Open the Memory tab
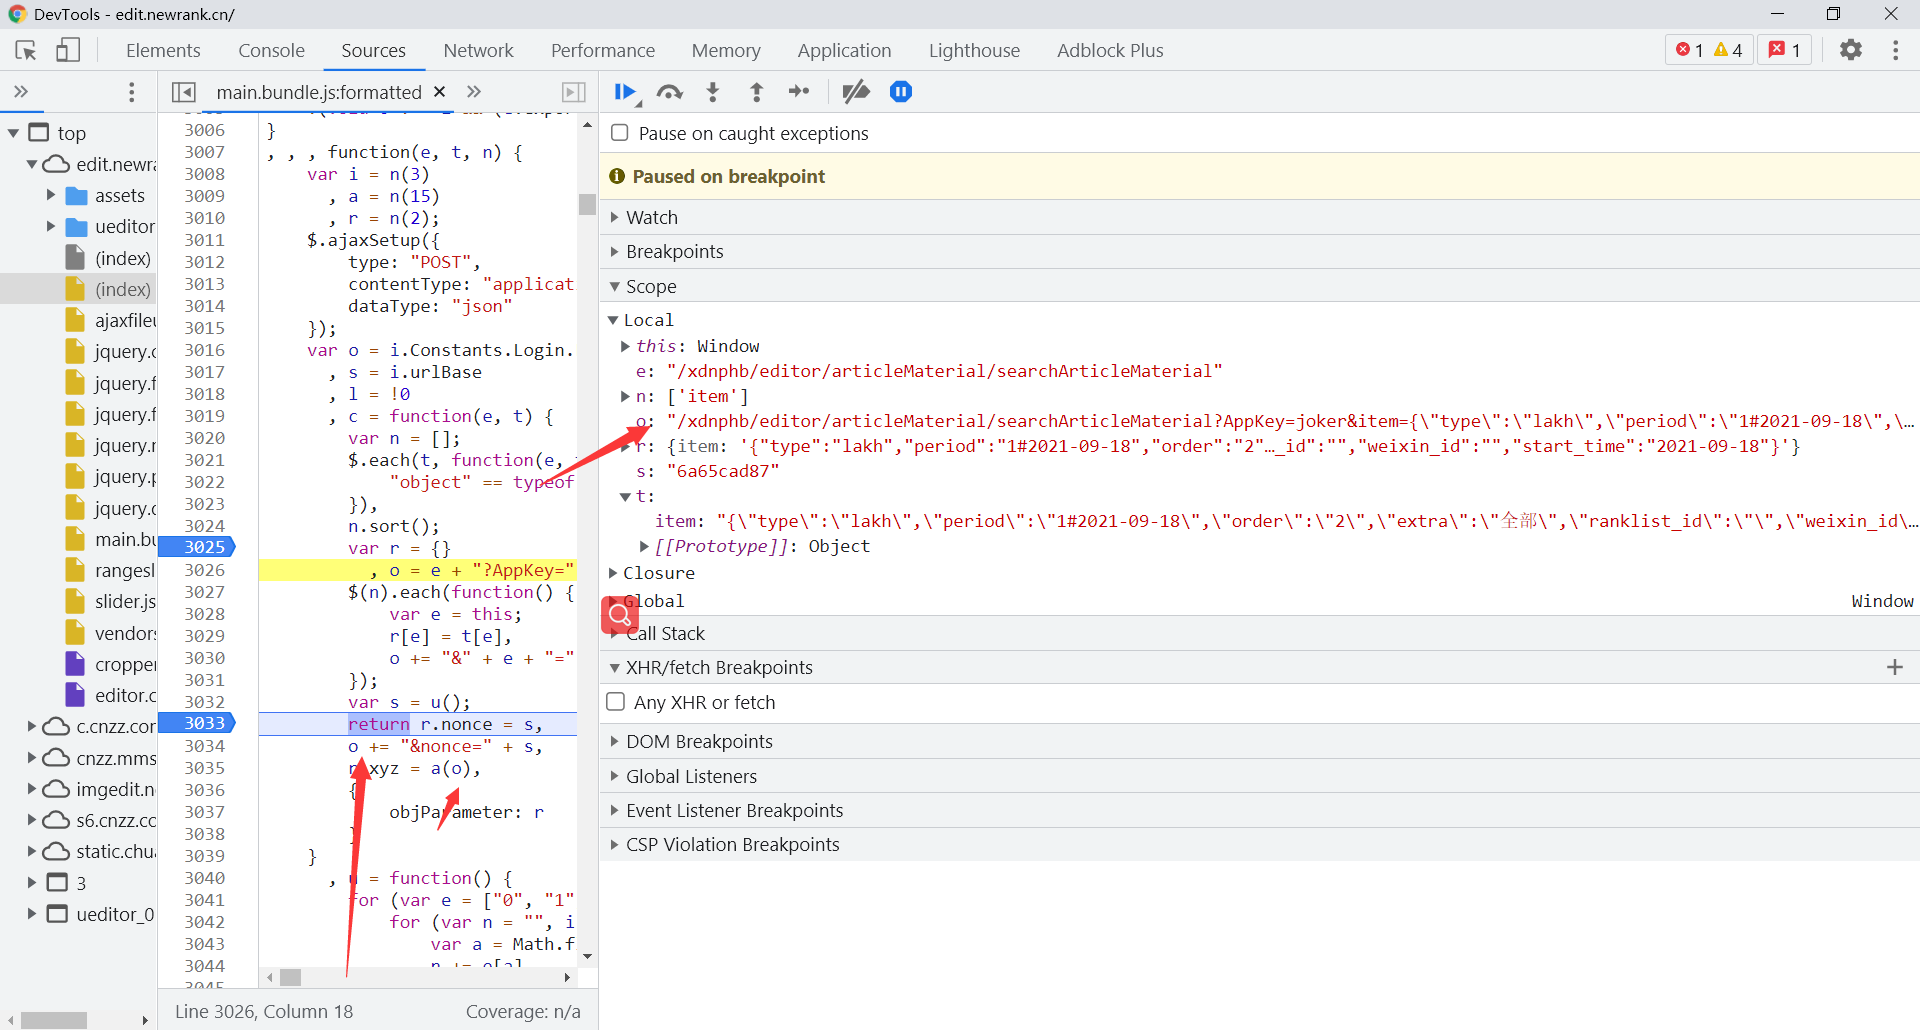The width and height of the screenshot is (1920, 1030). tap(726, 50)
